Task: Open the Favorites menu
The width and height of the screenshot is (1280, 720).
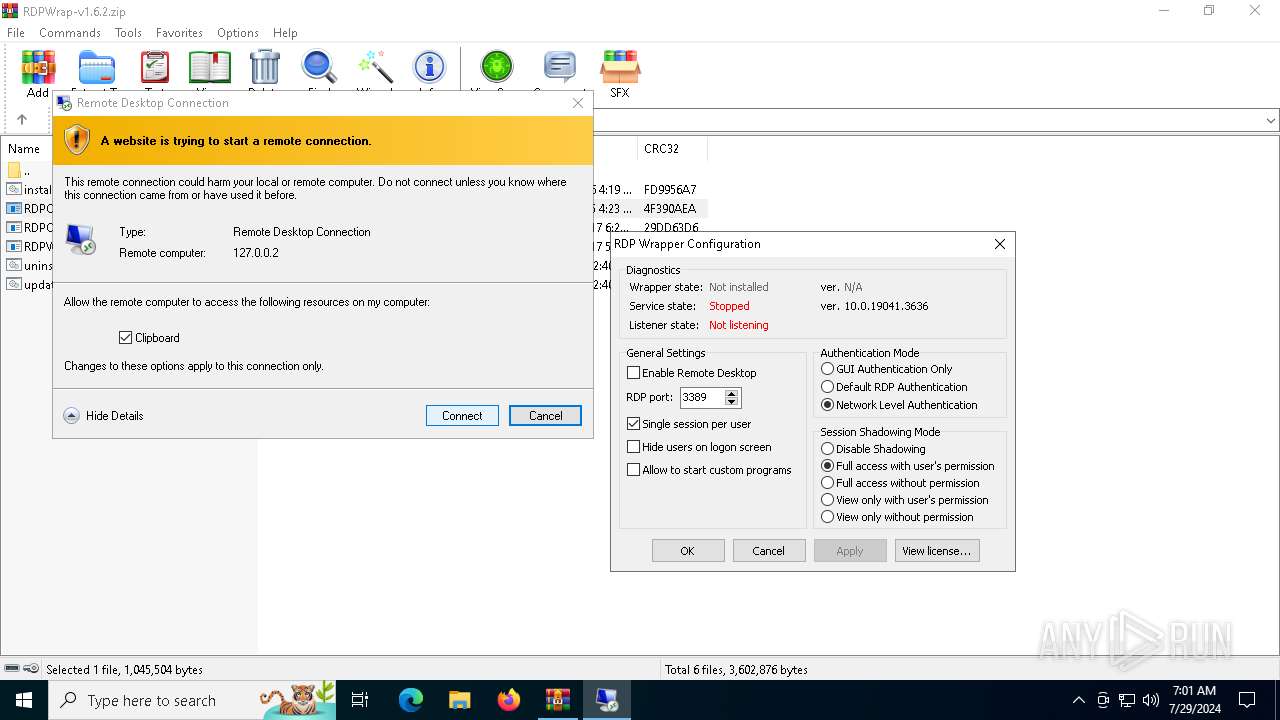Action: click(x=179, y=33)
